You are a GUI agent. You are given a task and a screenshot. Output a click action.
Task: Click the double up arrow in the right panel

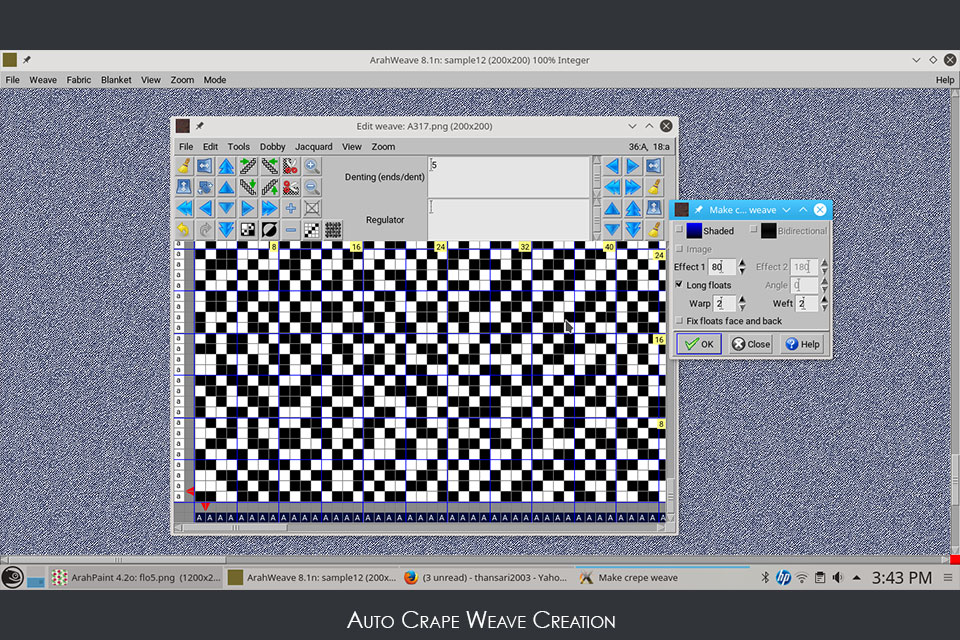tap(633, 208)
